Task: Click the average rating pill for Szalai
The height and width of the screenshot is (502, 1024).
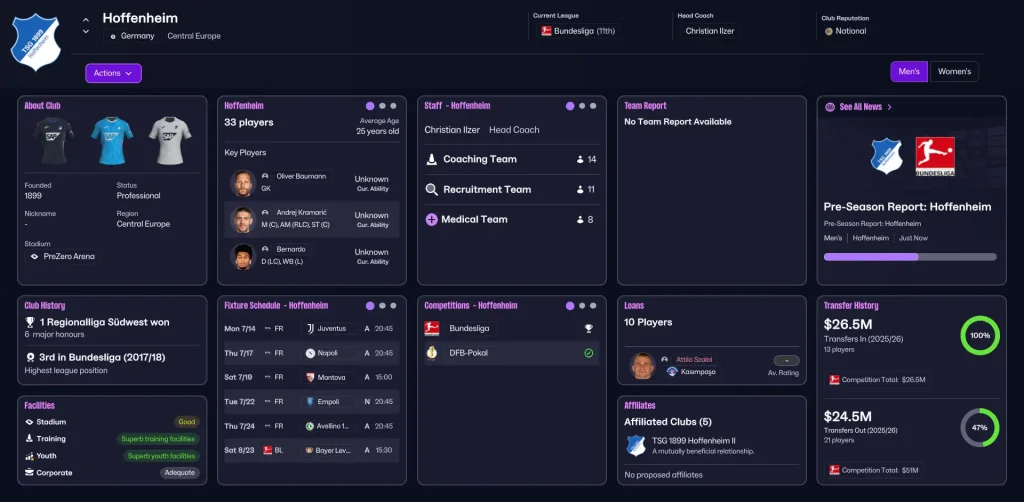Action: point(786,360)
